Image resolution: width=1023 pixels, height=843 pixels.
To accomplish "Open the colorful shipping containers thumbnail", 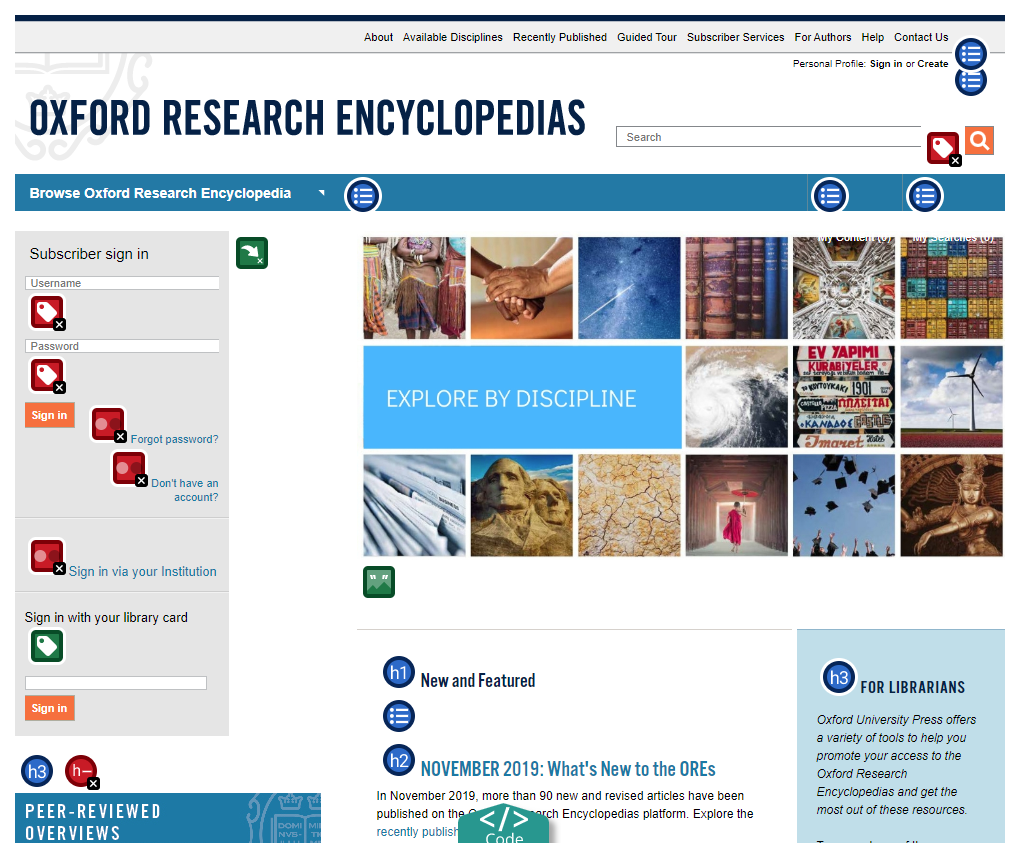I will click(951, 288).
